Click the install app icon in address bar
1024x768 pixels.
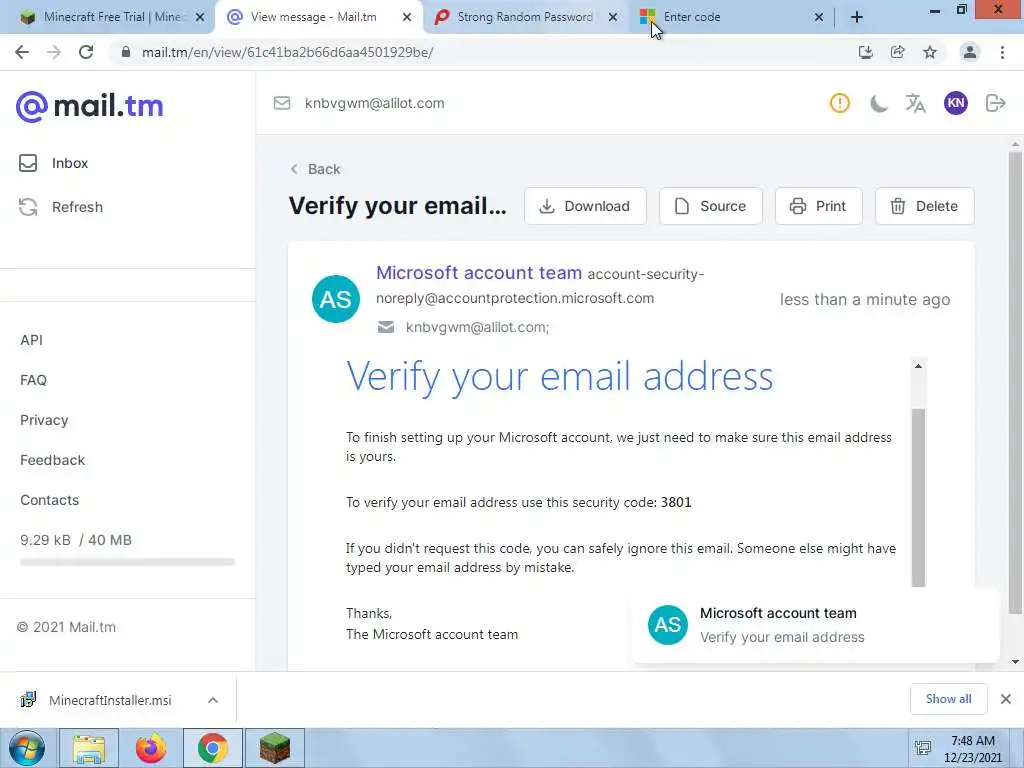[x=866, y=52]
